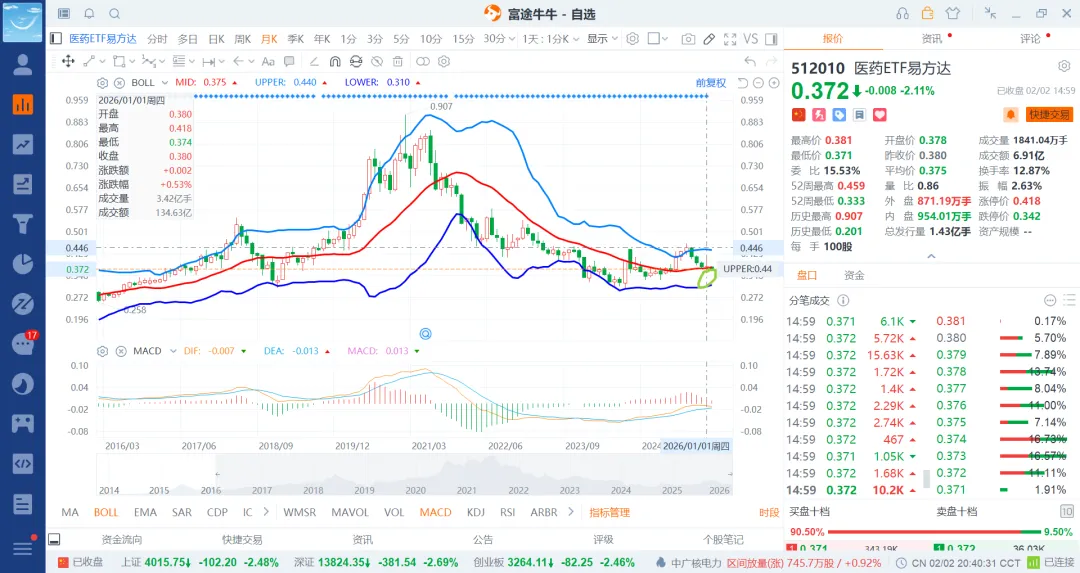The height and width of the screenshot is (573, 1080).
Task: Open the chart layout square dropdown
Action: pos(658,39)
